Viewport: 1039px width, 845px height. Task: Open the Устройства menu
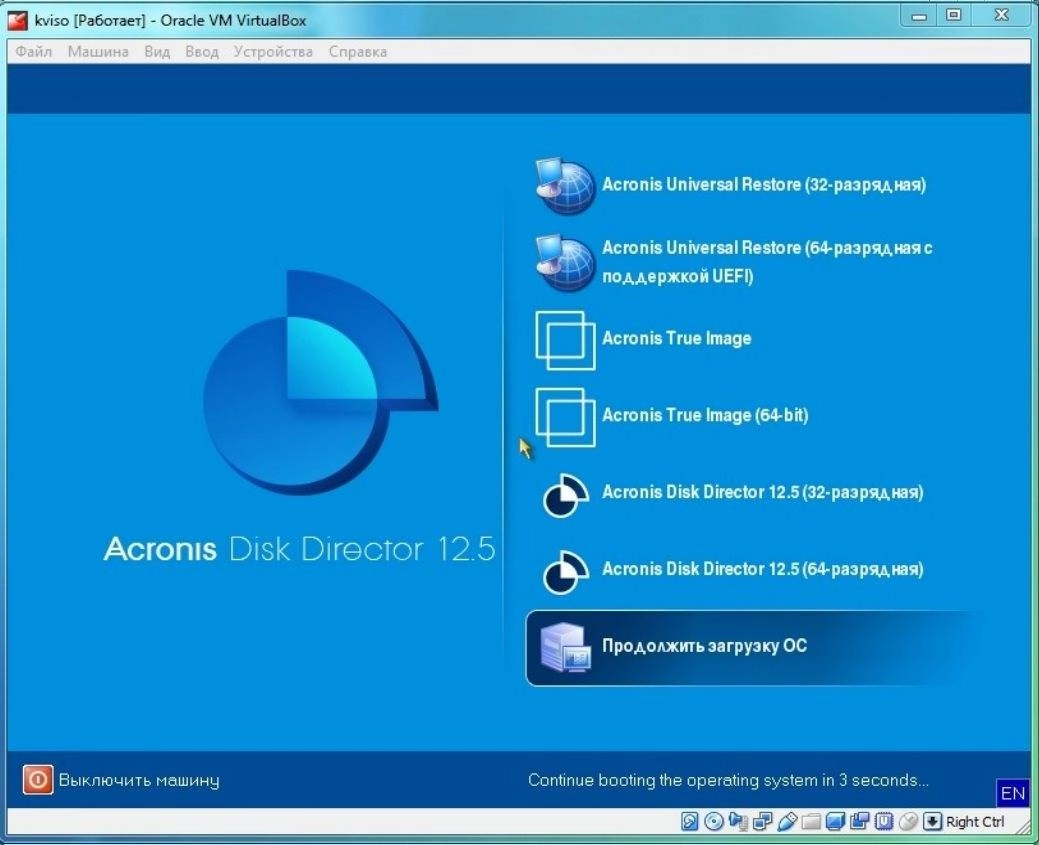tap(273, 52)
